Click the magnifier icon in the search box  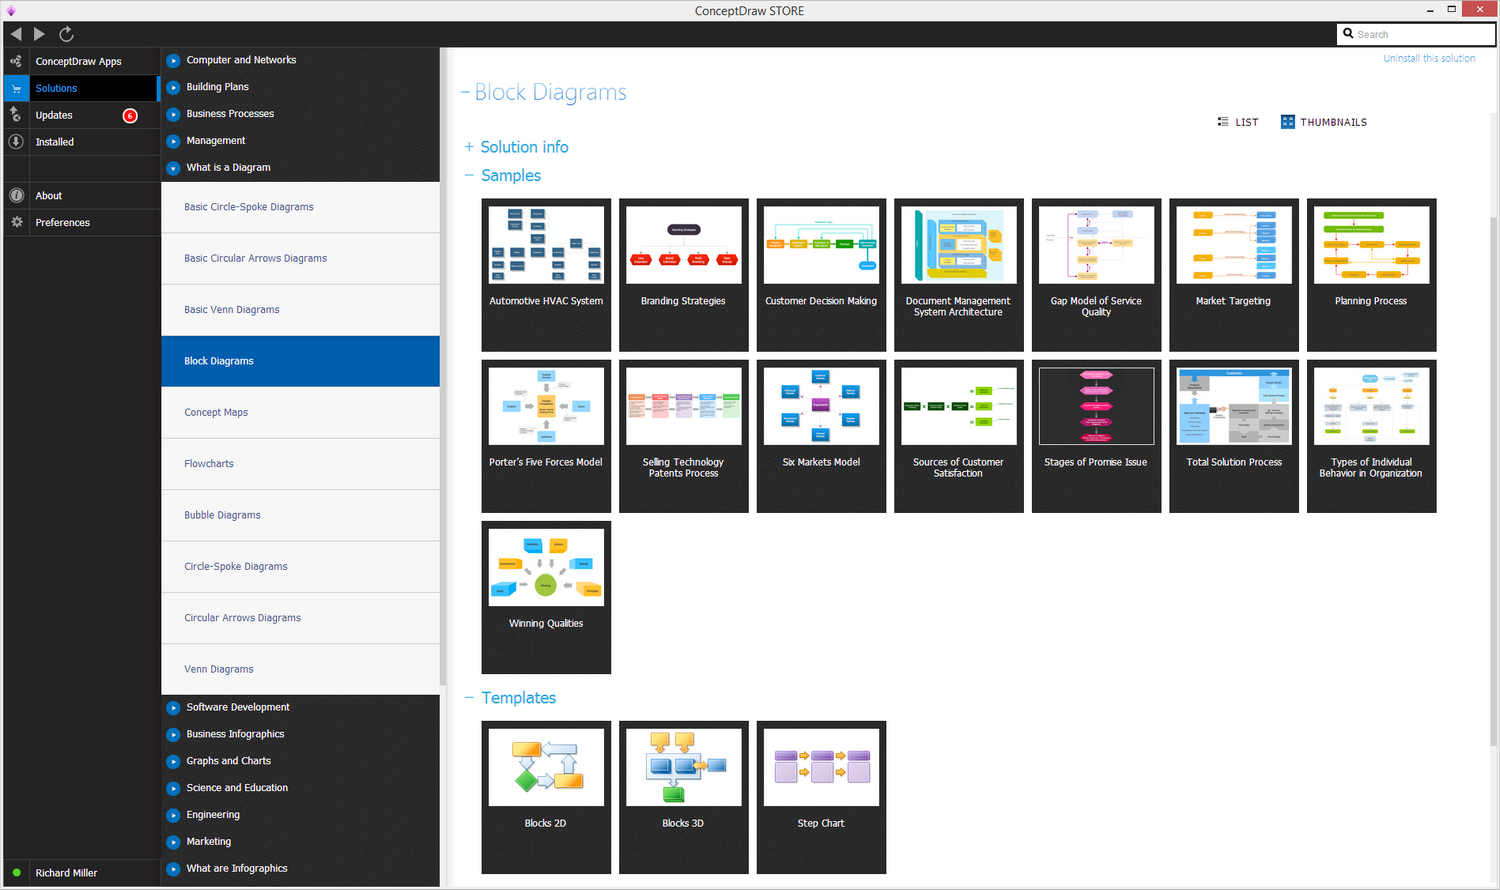1349,33
